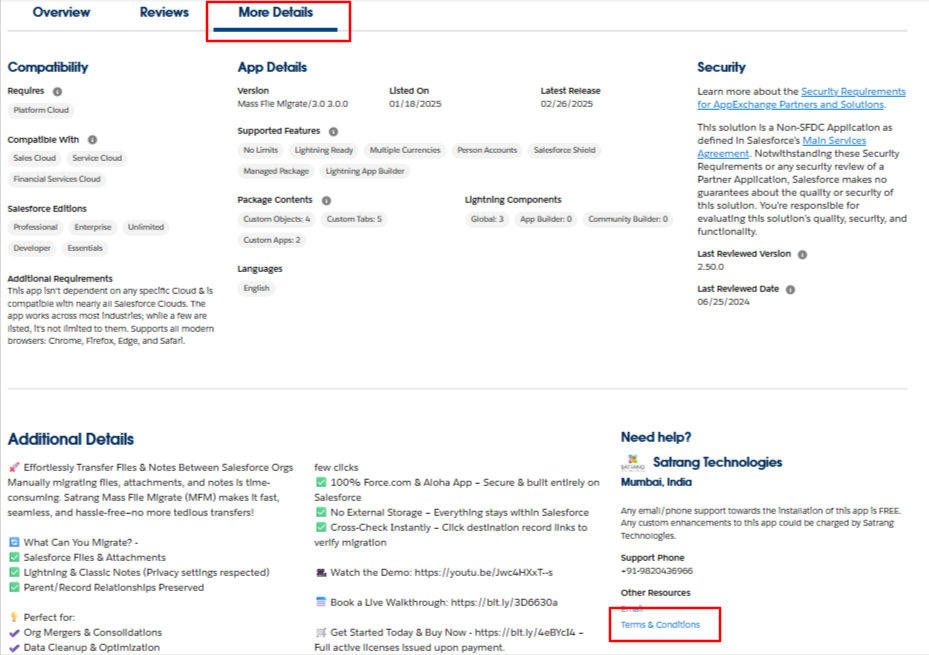Click the Enterprise edition tag

pyautogui.click(x=92, y=227)
